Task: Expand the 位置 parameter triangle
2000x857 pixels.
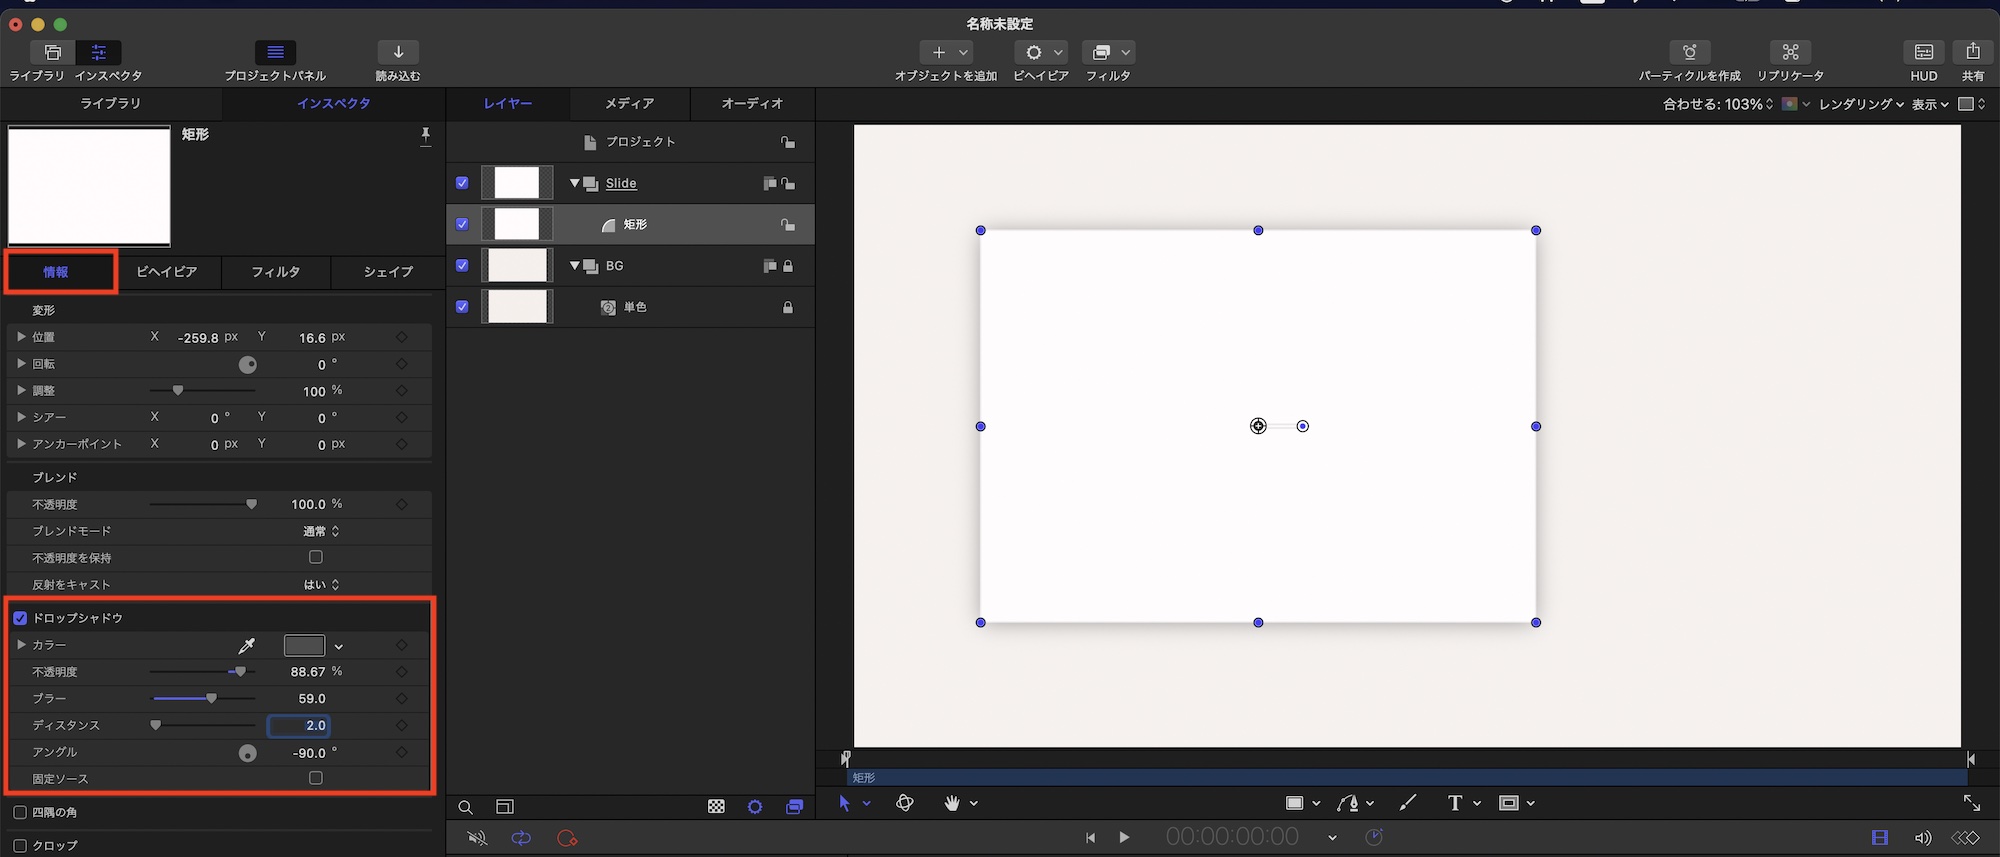Action: [x=21, y=337]
